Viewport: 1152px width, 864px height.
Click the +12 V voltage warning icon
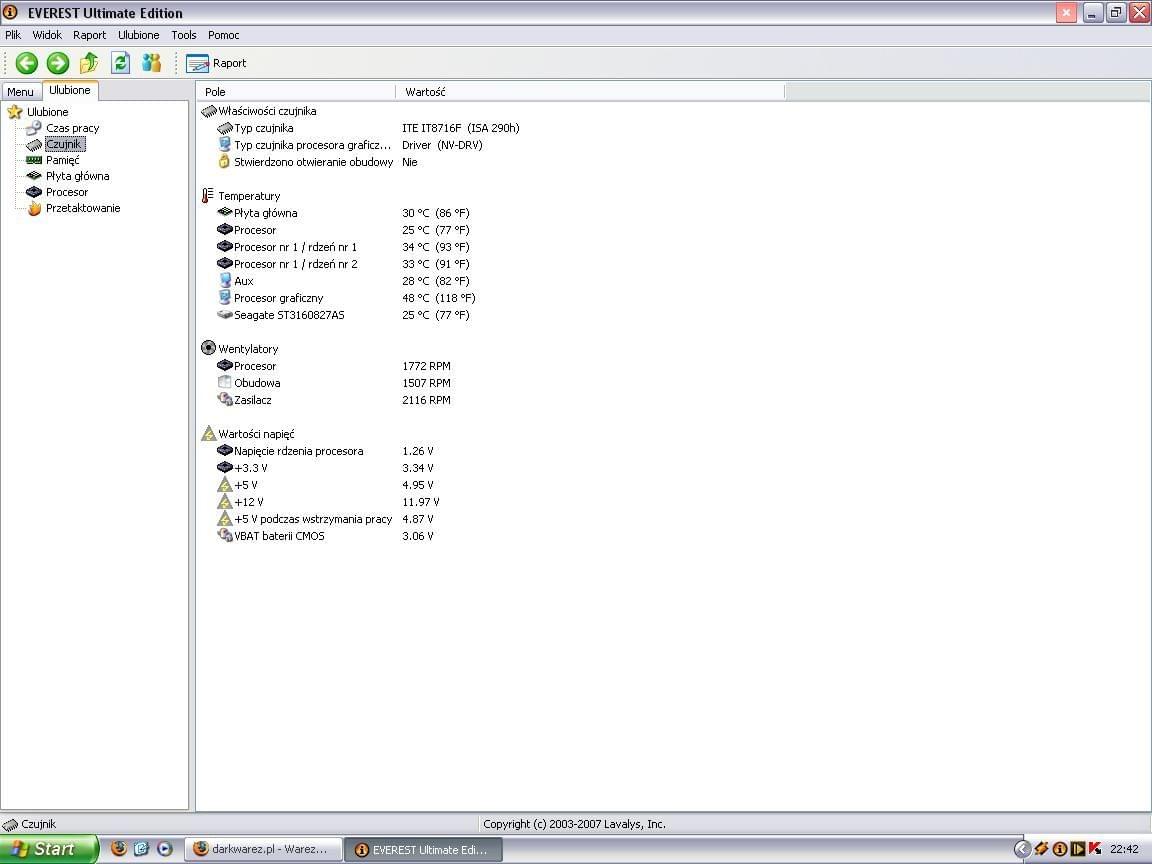[225, 502]
